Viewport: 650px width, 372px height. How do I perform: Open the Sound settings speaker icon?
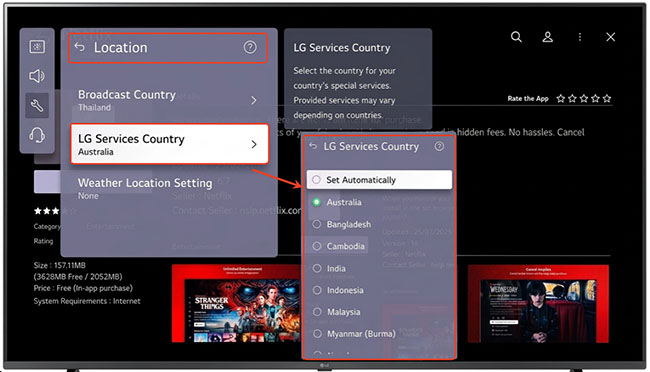(x=37, y=76)
